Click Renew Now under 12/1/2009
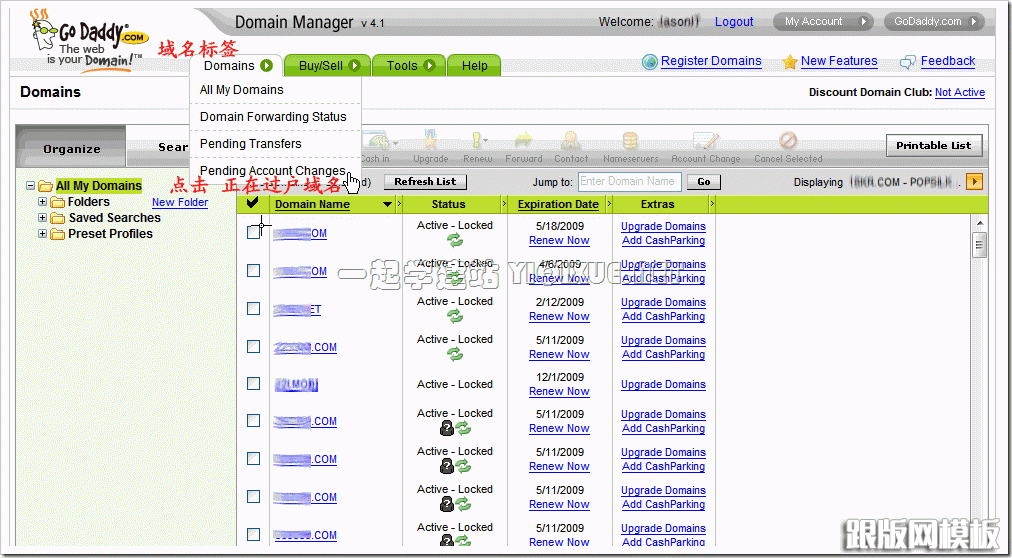1012x558 pixels. pos(559,392)
